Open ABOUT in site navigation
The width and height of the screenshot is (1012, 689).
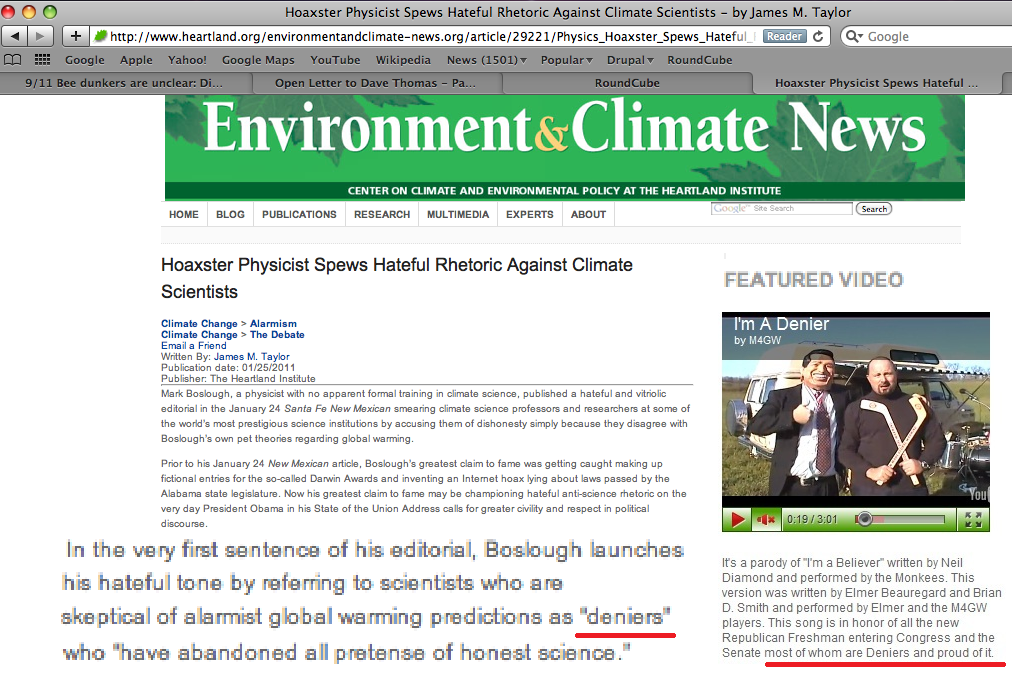click(x=589, y=214)
